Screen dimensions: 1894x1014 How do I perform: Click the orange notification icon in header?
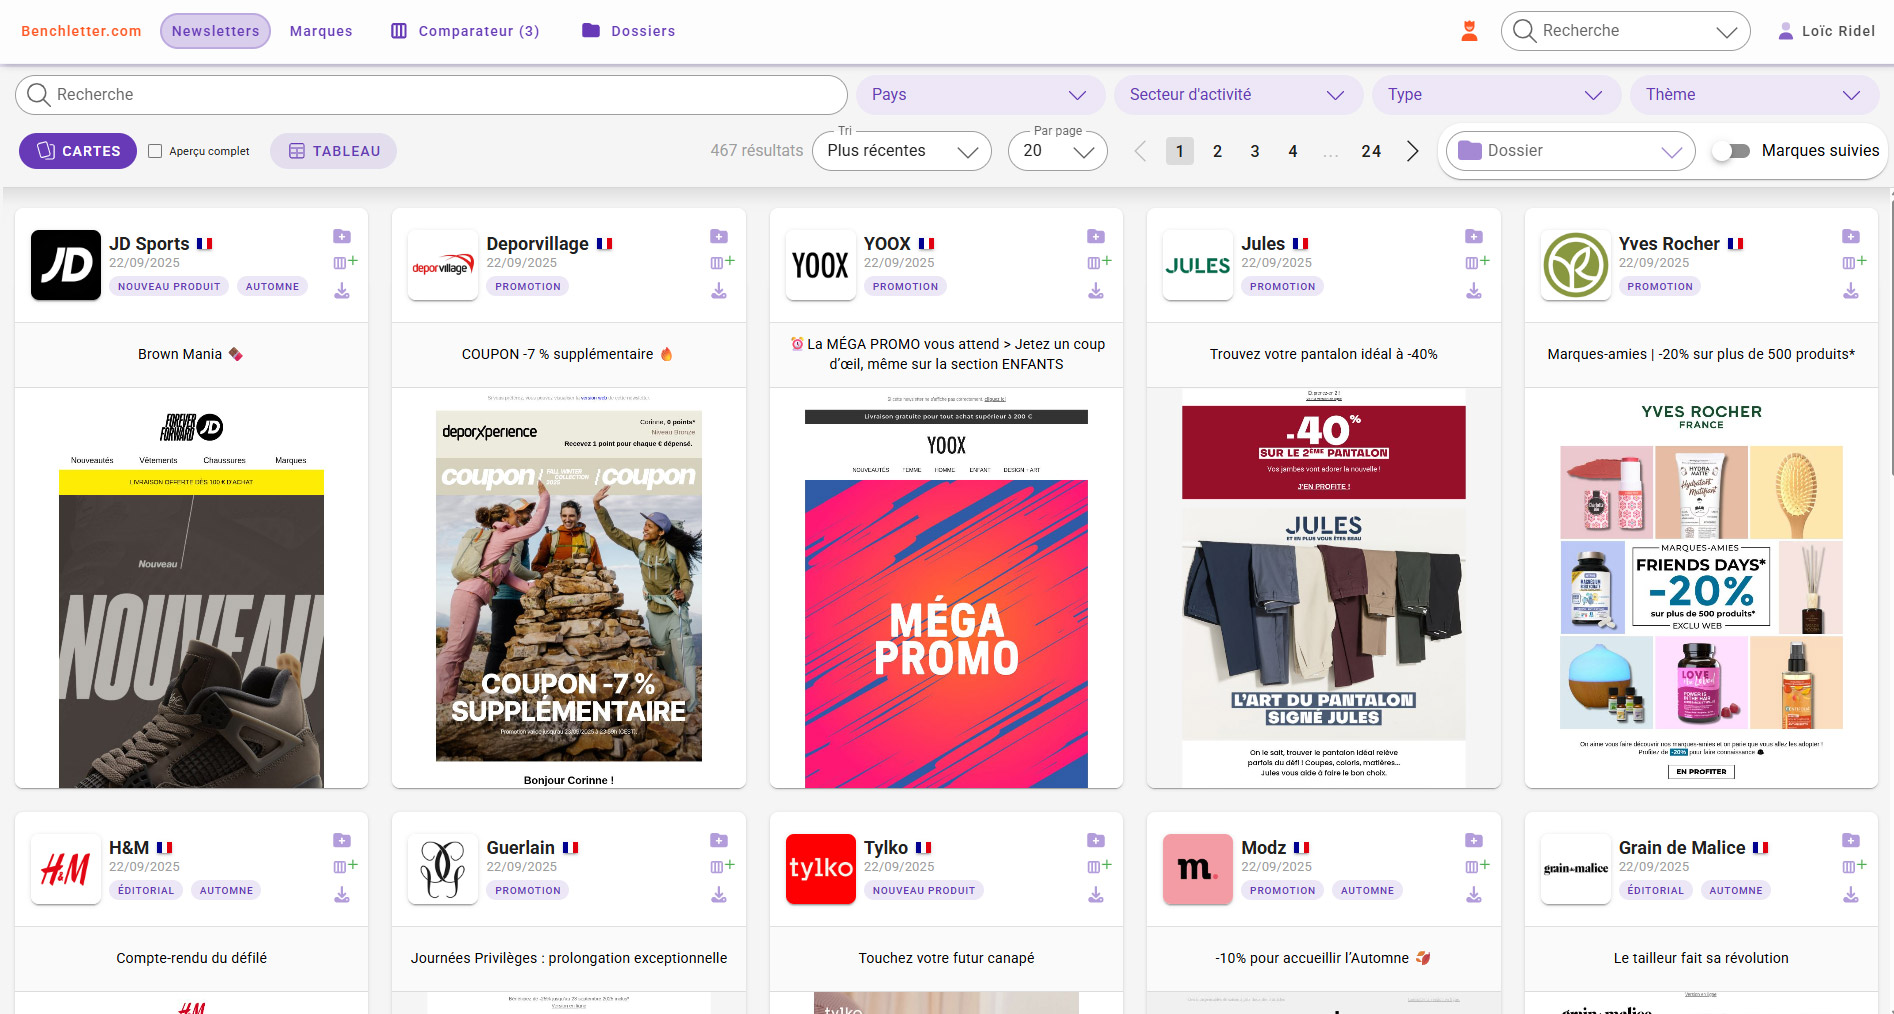click(x=1469, y=31)
